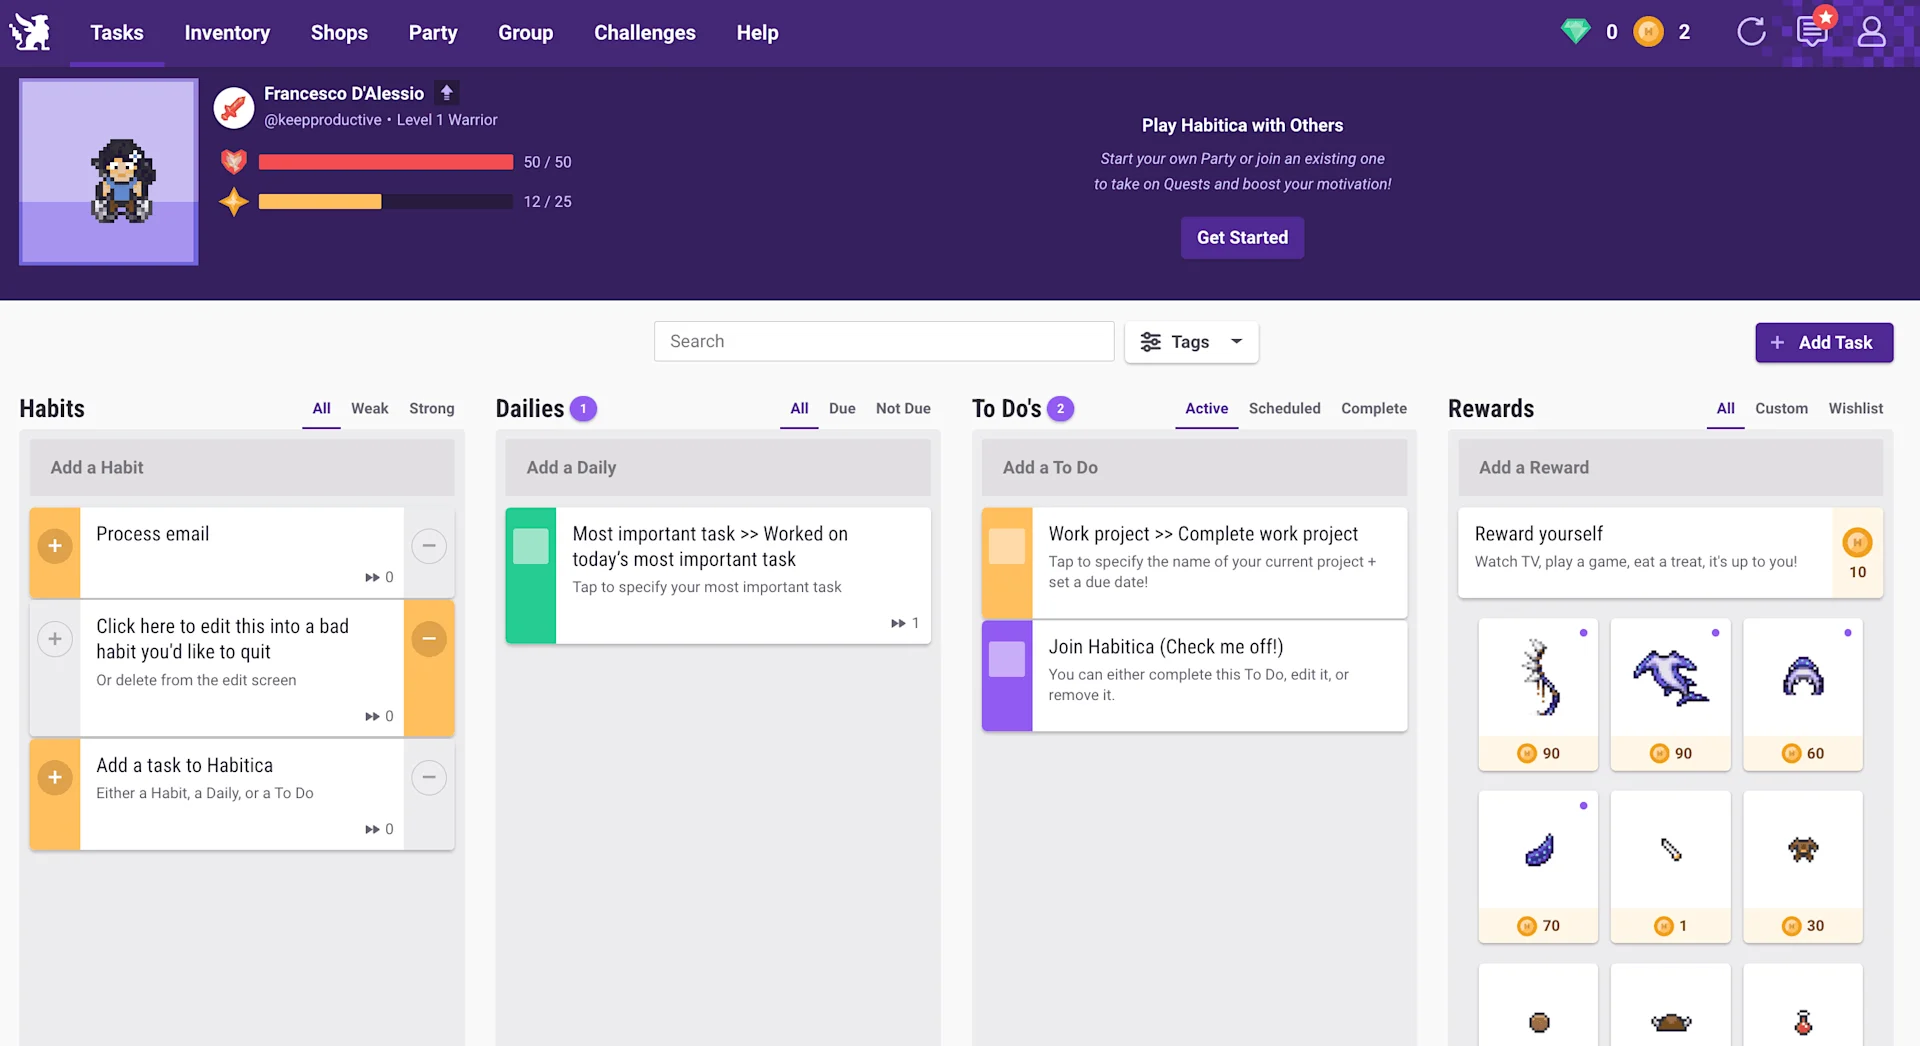Click the sync/refresh icon
The width and height of the screenshot is (1920, 1046).
pyautogui.click(x=1751, y=32)
